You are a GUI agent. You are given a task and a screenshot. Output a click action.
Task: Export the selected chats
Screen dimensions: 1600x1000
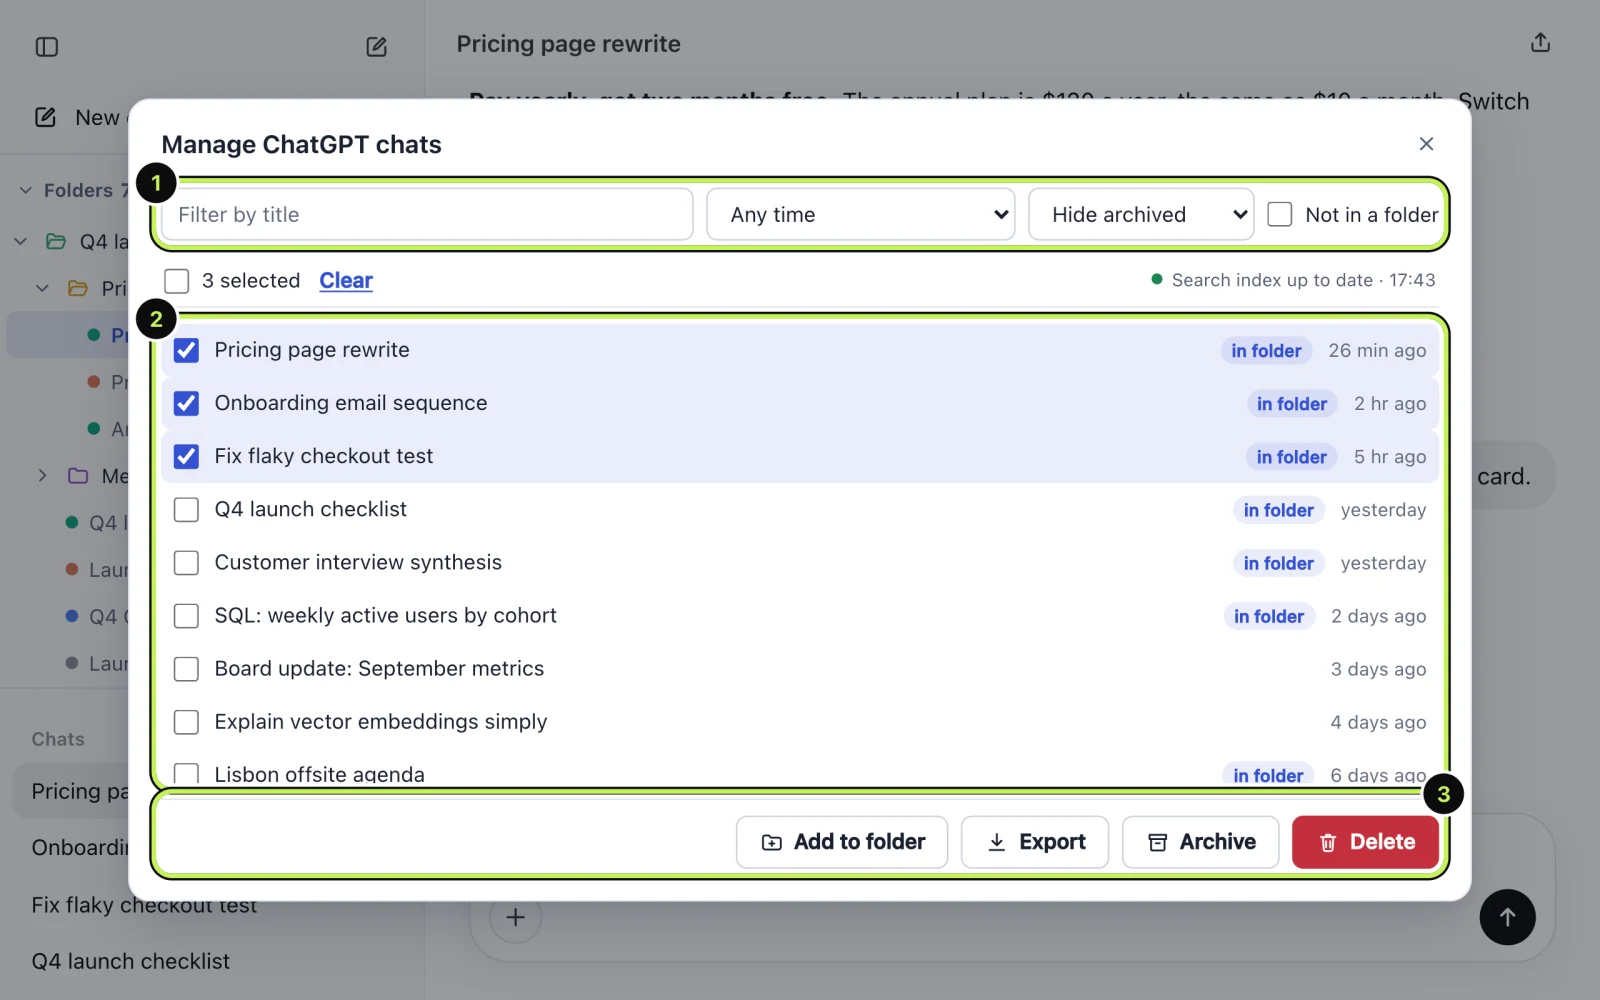[x=1035, y=842]
